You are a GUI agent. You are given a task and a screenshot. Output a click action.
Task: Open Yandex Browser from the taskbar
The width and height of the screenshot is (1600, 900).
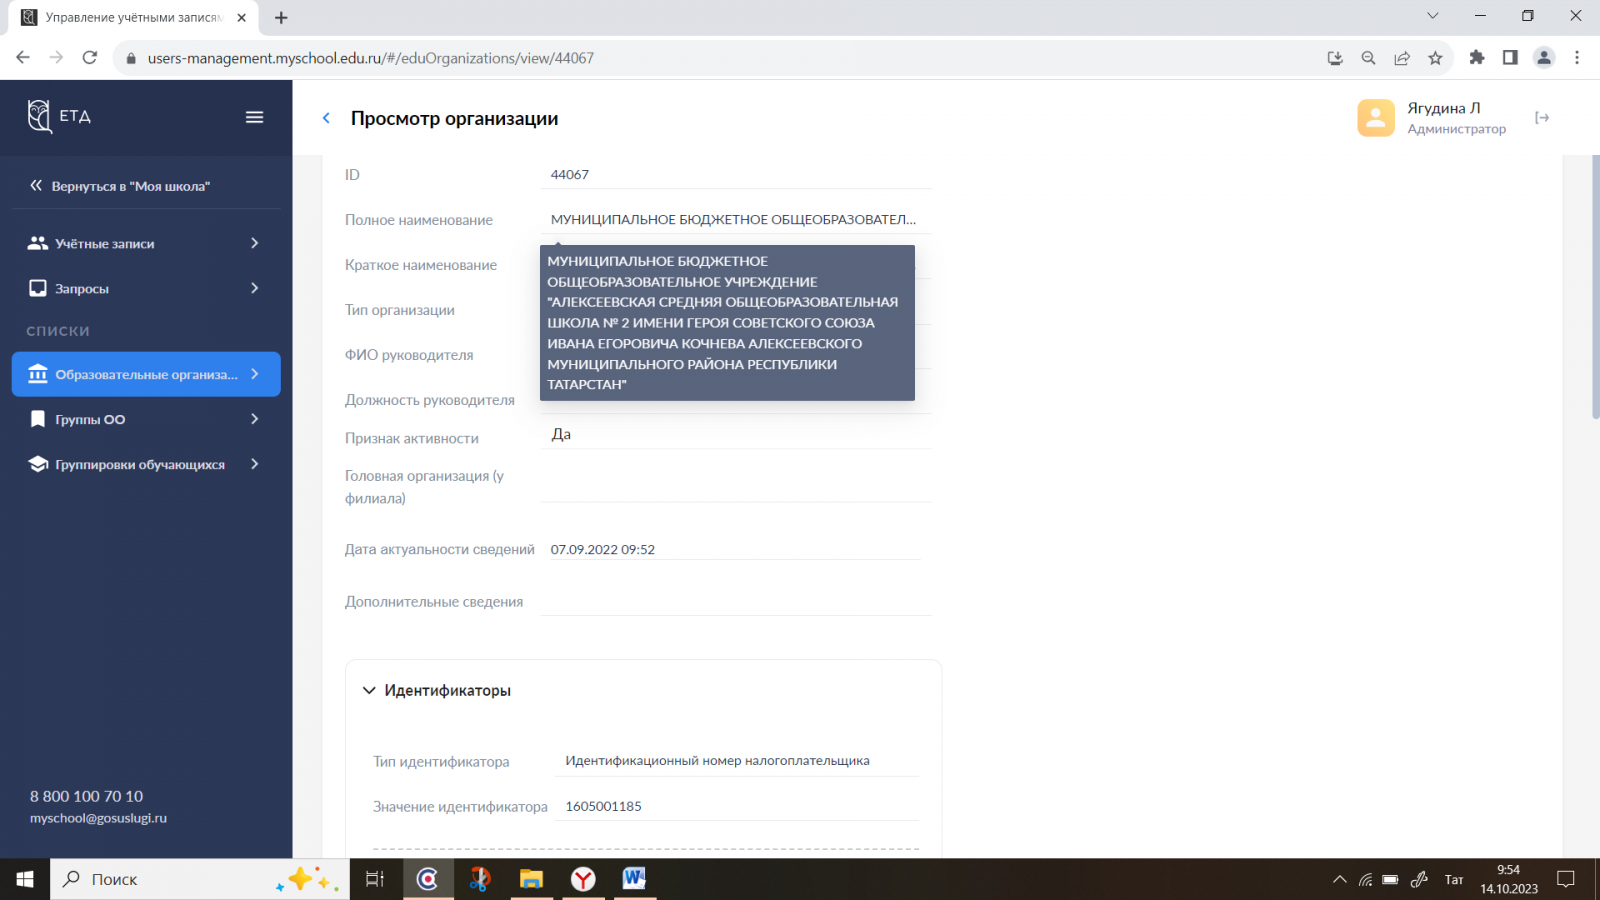[x=583, y=879]
